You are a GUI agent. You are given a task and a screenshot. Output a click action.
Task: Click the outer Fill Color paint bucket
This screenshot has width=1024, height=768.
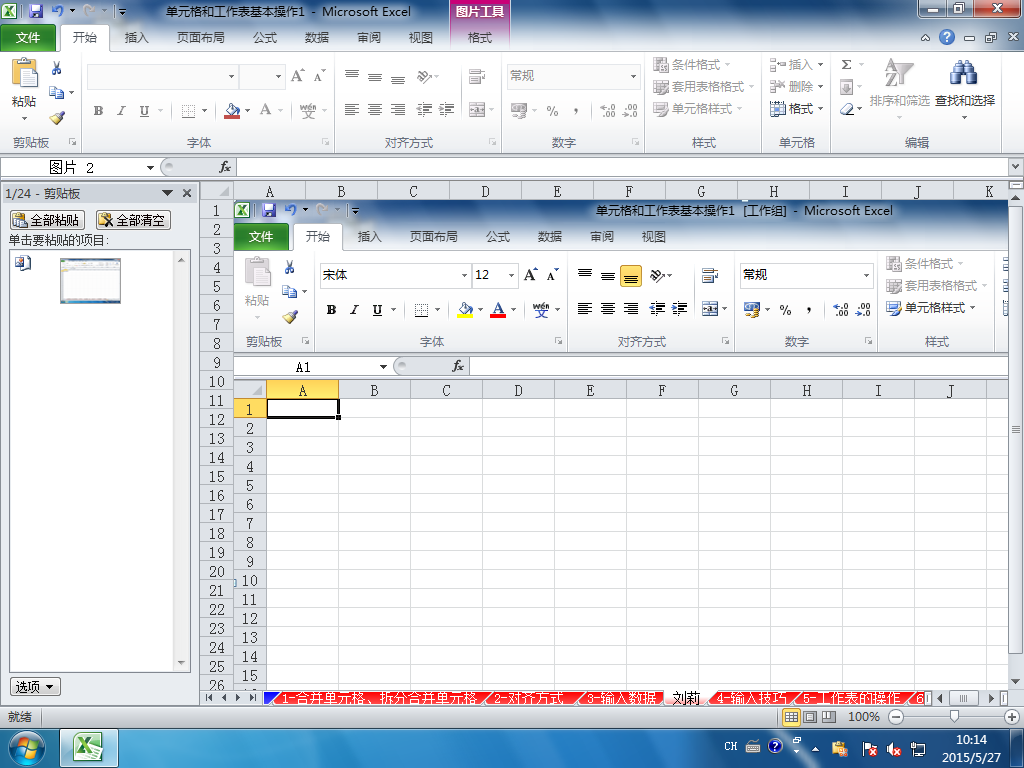(x=232, y=111)
